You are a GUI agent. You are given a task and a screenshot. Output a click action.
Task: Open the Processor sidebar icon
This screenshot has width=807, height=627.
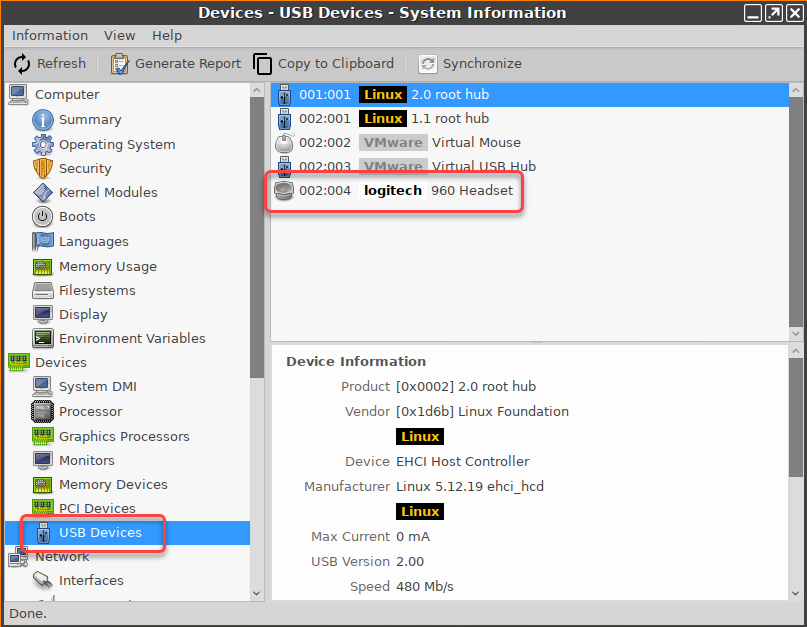pos(41,411)
